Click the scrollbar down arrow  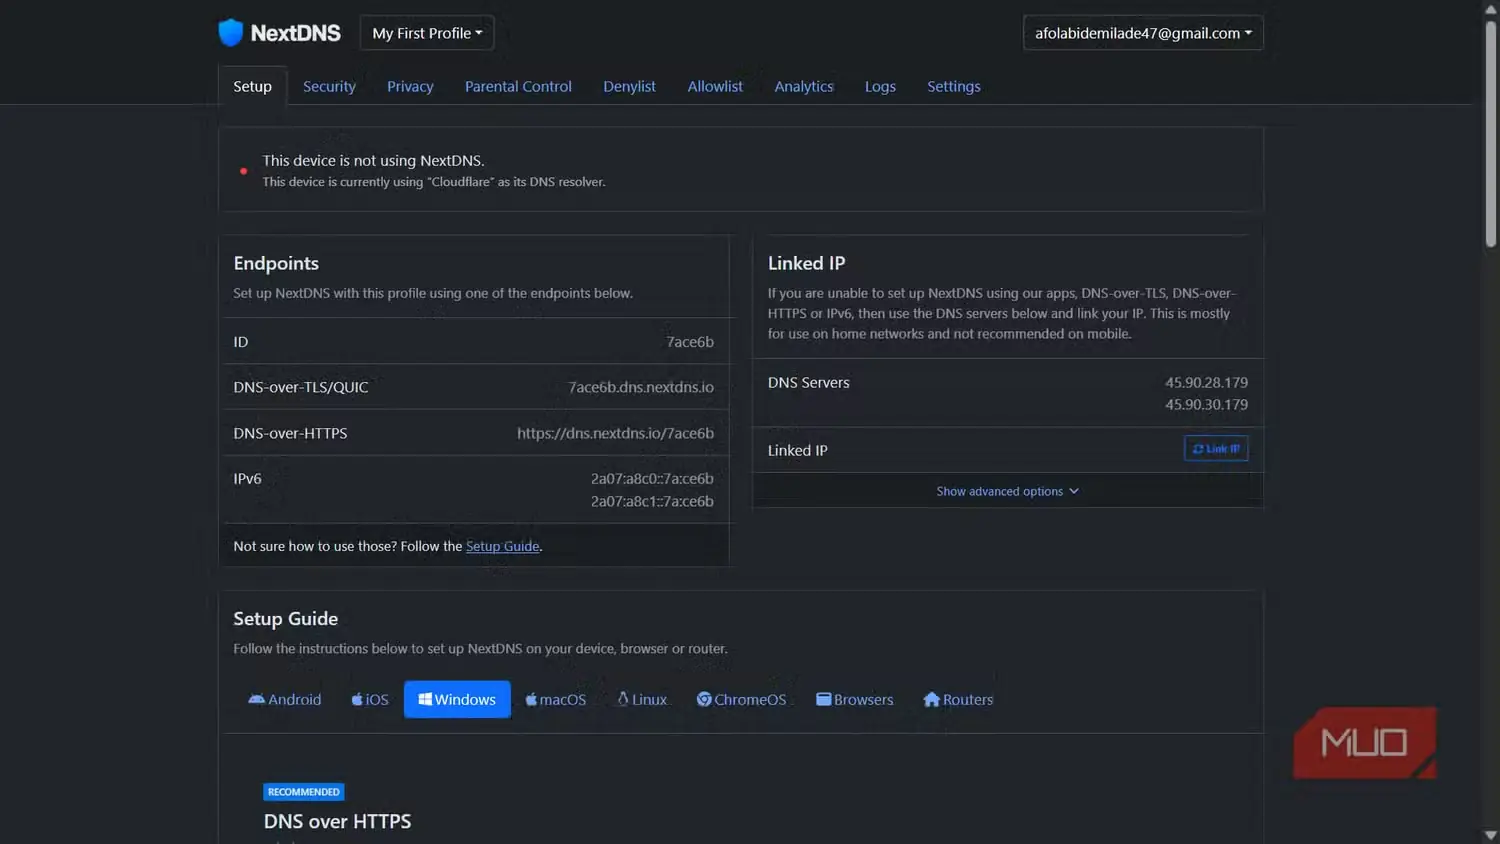1491,835
